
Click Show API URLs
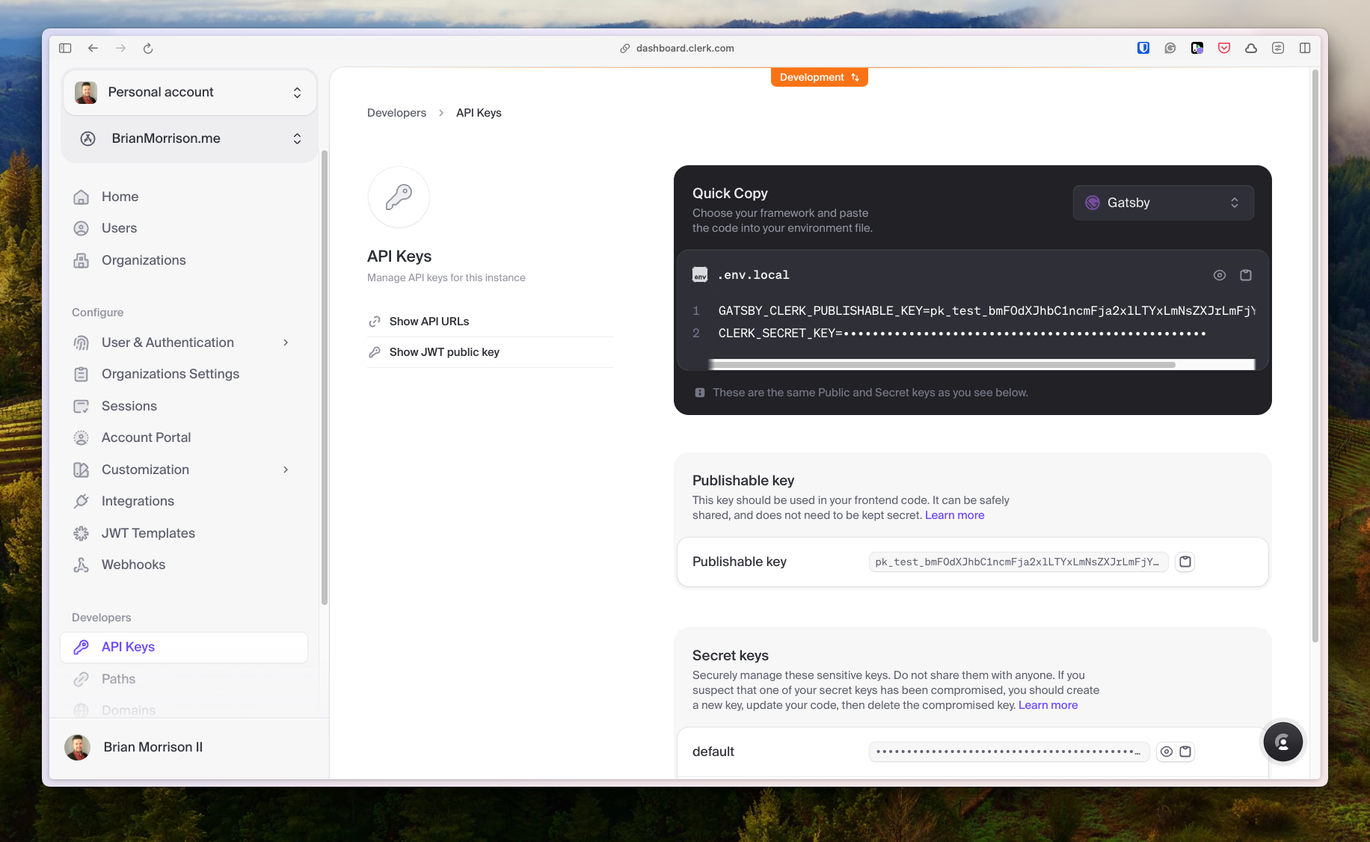coord(429,321)
